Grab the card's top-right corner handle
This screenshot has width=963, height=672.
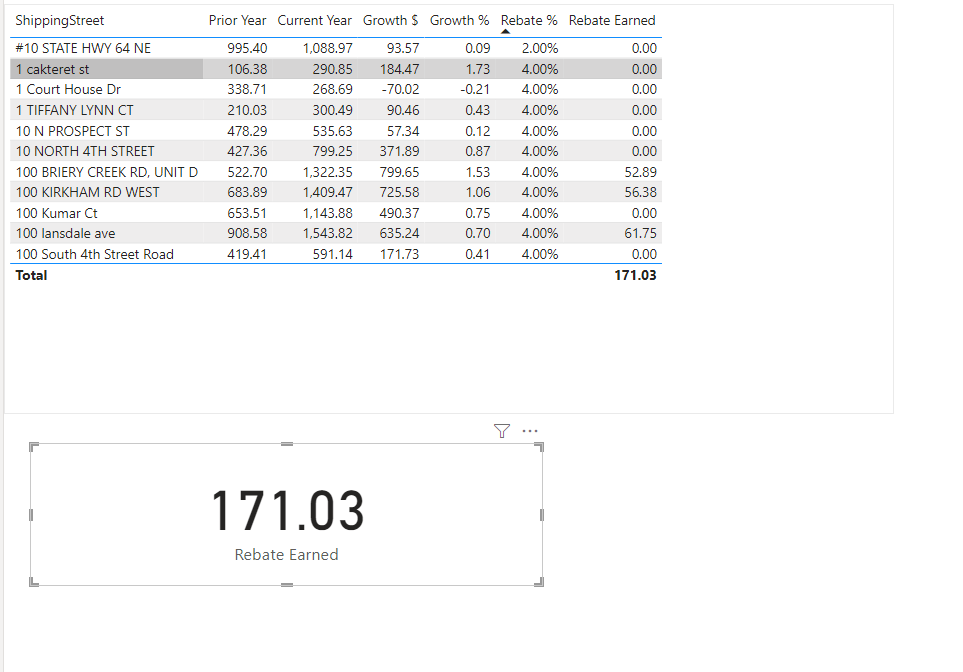point(539,447)
